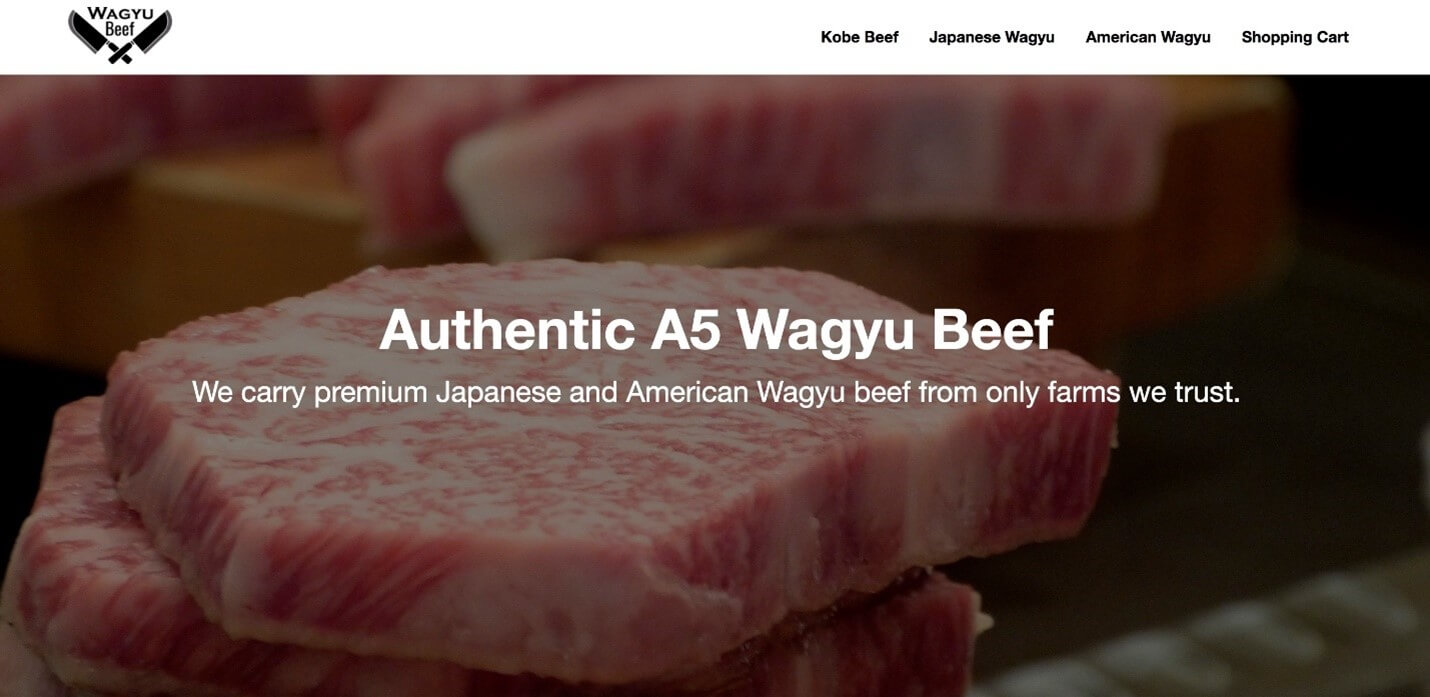Click the "Wagyu" word inside the logo
Image resolution: width=1430 pixels, height=697 pixels.
point(120,14)
